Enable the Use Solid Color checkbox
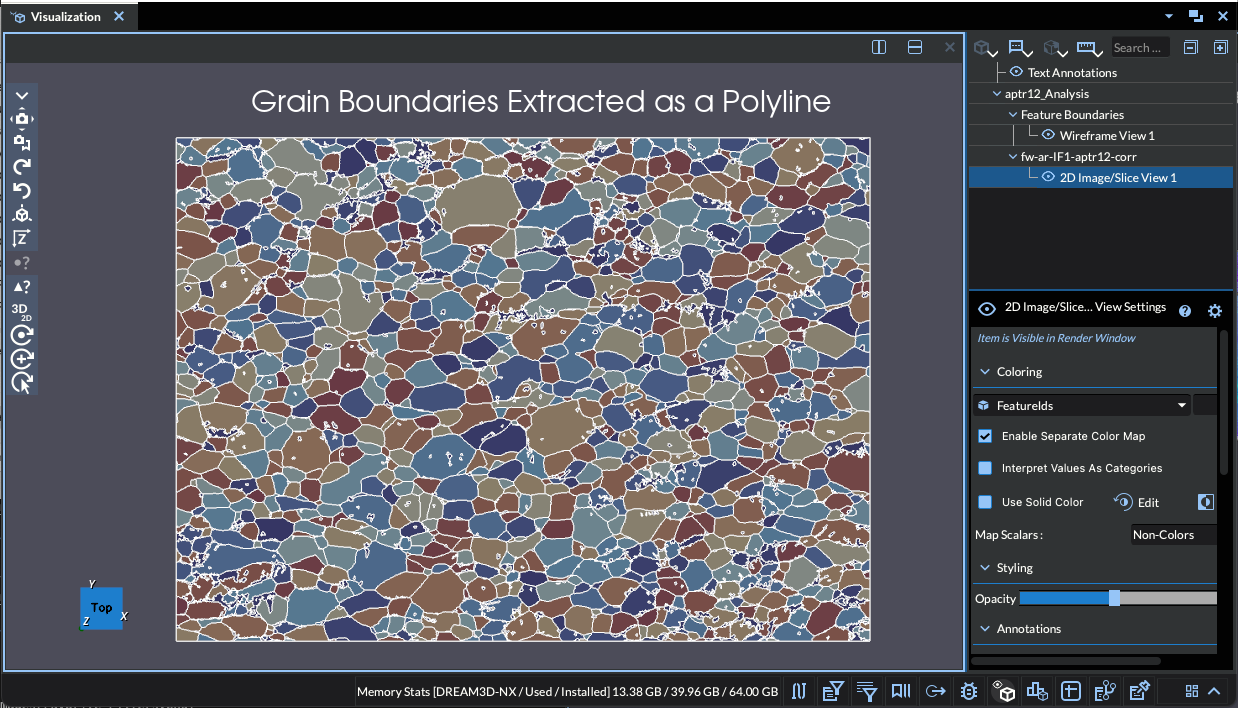 tap(985, 502)
